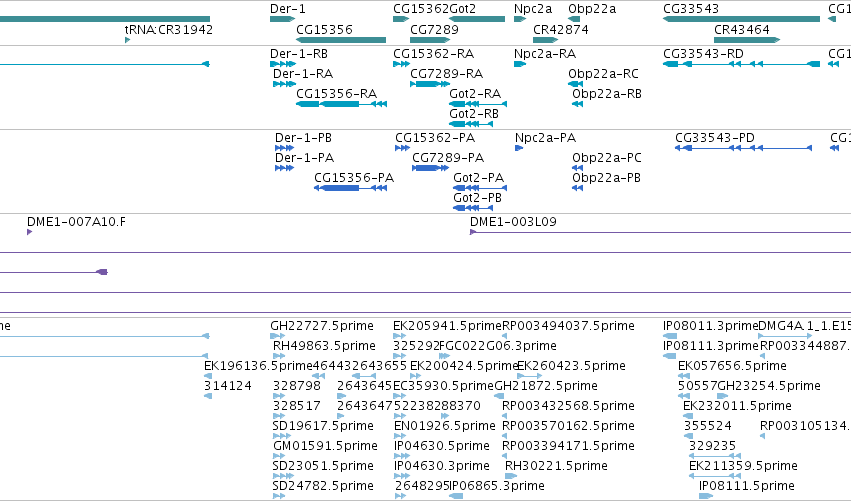
Task: Click the CG15356-PA protein label
Action: [354, 178]
